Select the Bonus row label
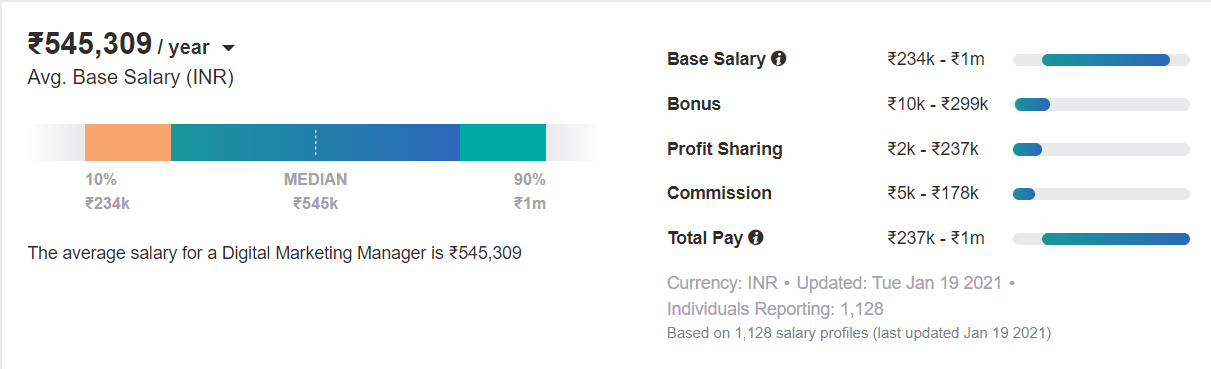The height and width of the screenshot is (369, 1211). (x=694, y=104)
